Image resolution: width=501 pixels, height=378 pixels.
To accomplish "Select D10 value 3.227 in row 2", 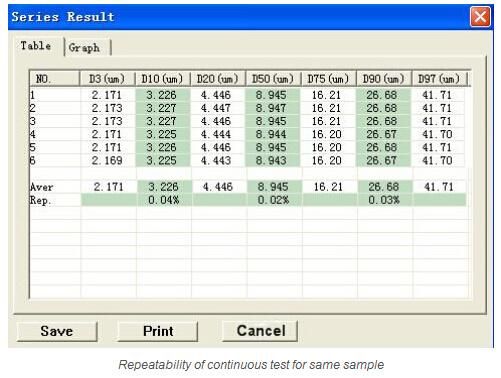I will coord(161,108).
